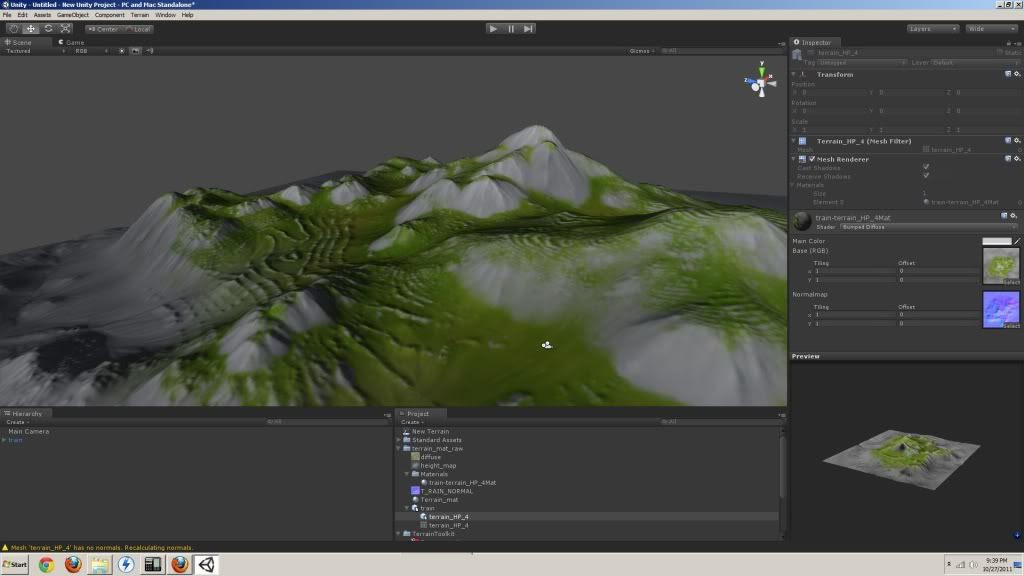Enable Mesh Renderer component checkbox

[812, 159]
